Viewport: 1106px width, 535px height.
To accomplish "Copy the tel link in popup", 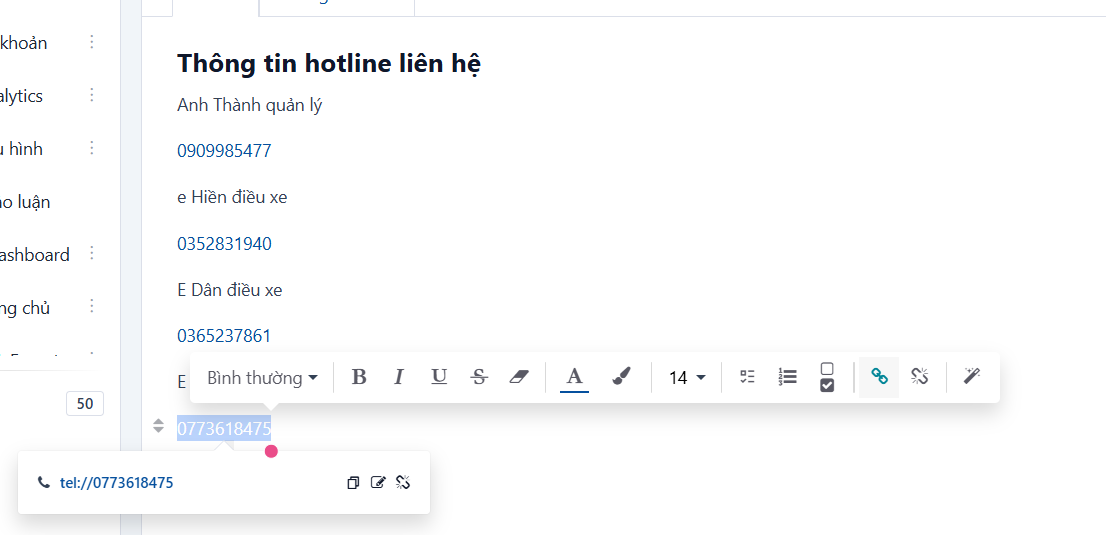I will (x=353, y=483).
